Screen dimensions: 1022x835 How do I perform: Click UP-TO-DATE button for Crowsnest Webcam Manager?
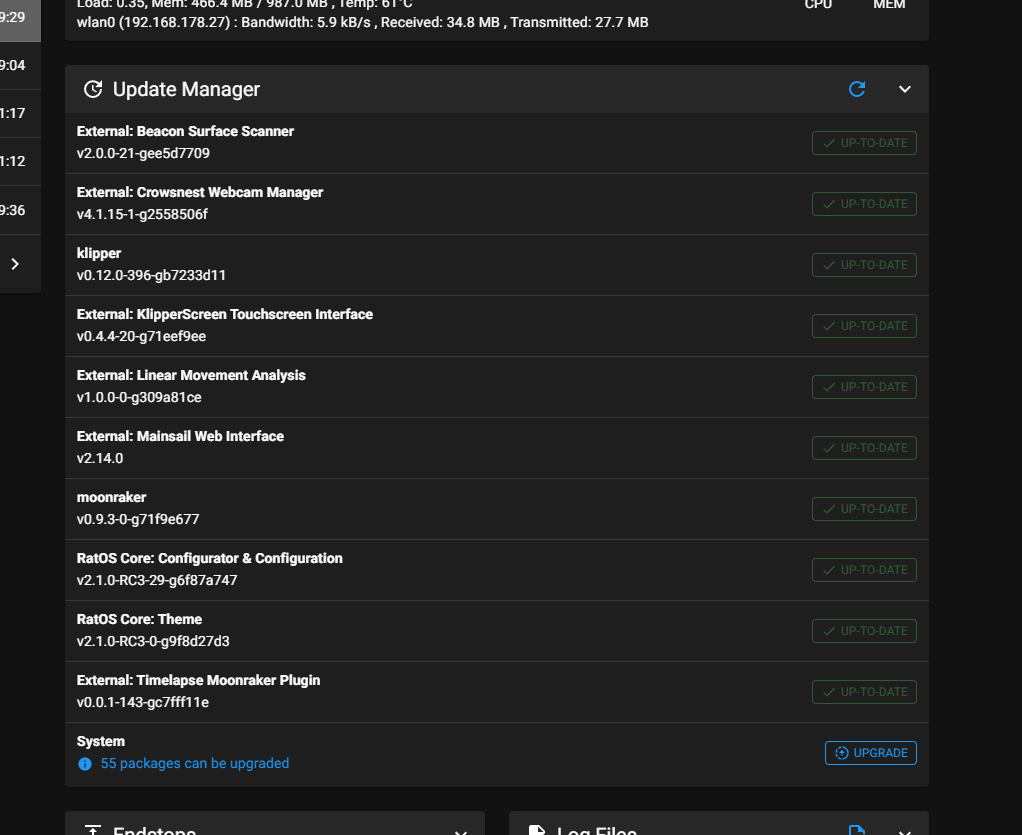tap(864, 204)
